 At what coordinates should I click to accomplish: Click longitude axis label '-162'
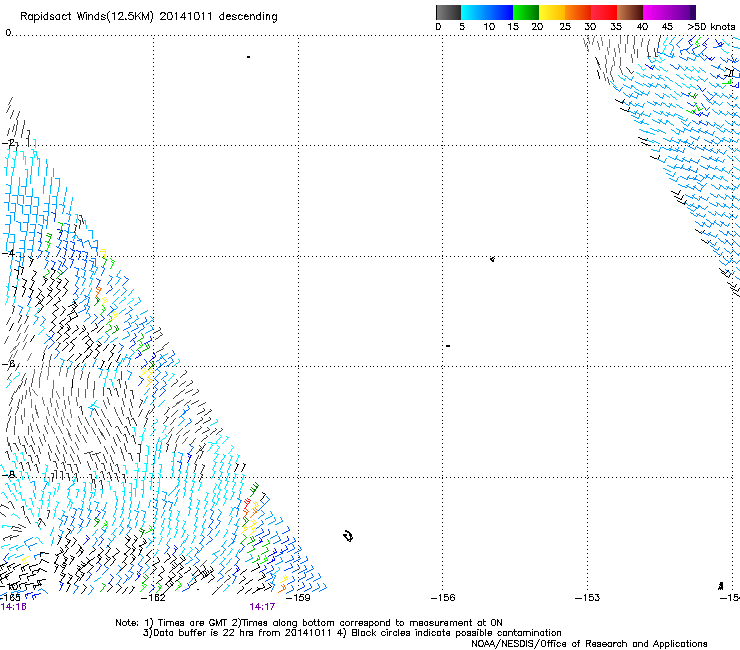153,598
